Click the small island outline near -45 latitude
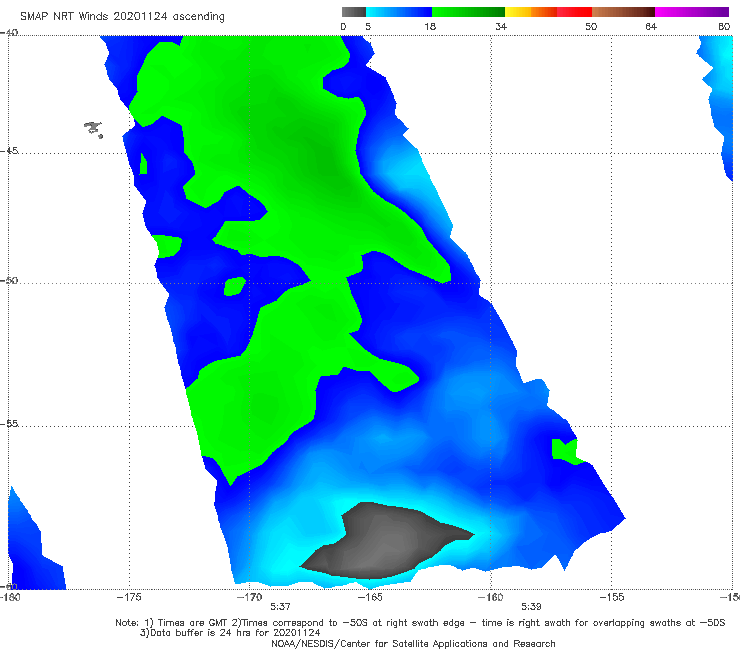Viewport: 740px width, 650px height. click(93, 129)
